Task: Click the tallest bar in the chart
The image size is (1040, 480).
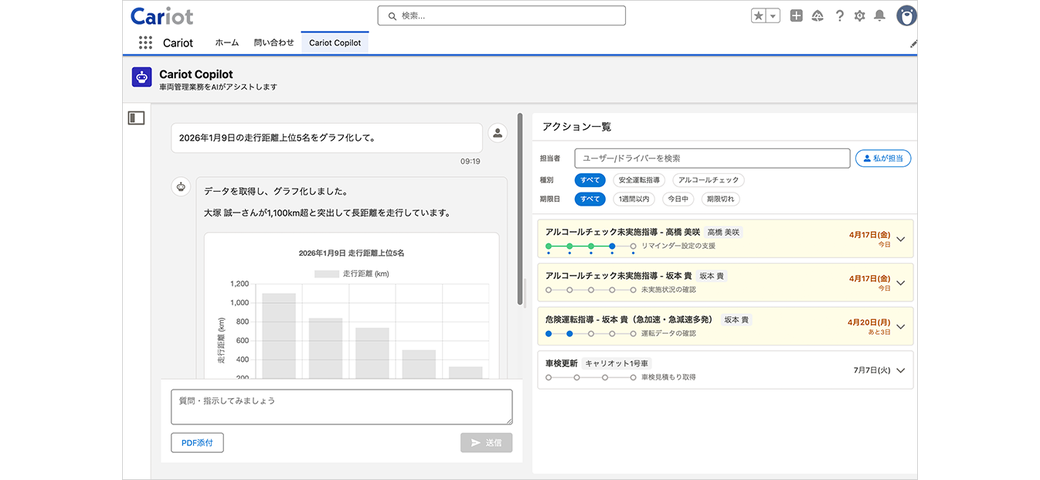Action: [279, 335]
